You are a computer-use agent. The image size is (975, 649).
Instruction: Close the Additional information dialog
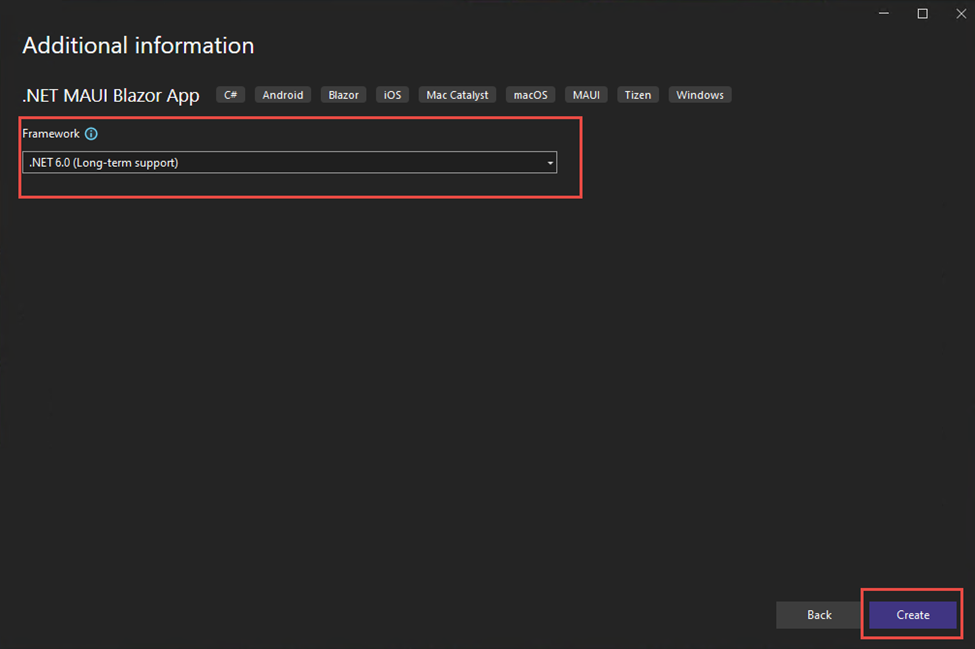(959, 13)
